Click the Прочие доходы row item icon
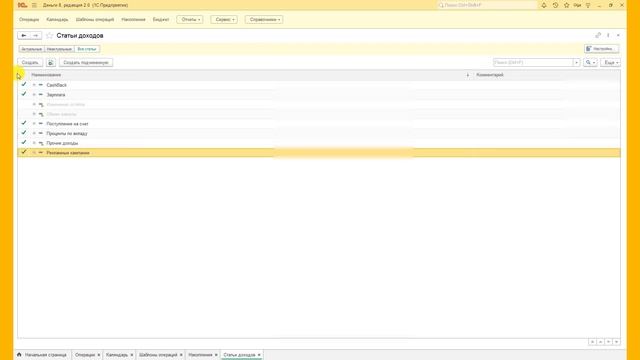 pos(41,143)
